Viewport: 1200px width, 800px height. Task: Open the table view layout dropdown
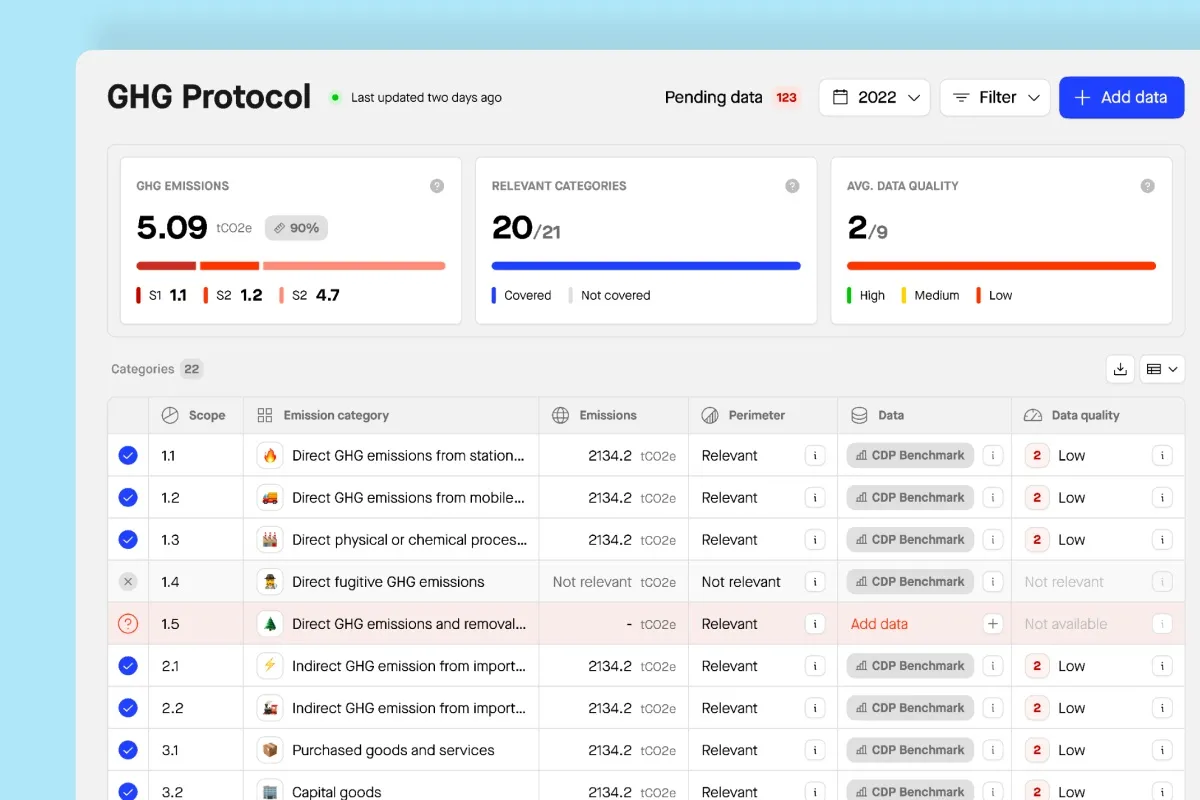tap(1162, 369)
